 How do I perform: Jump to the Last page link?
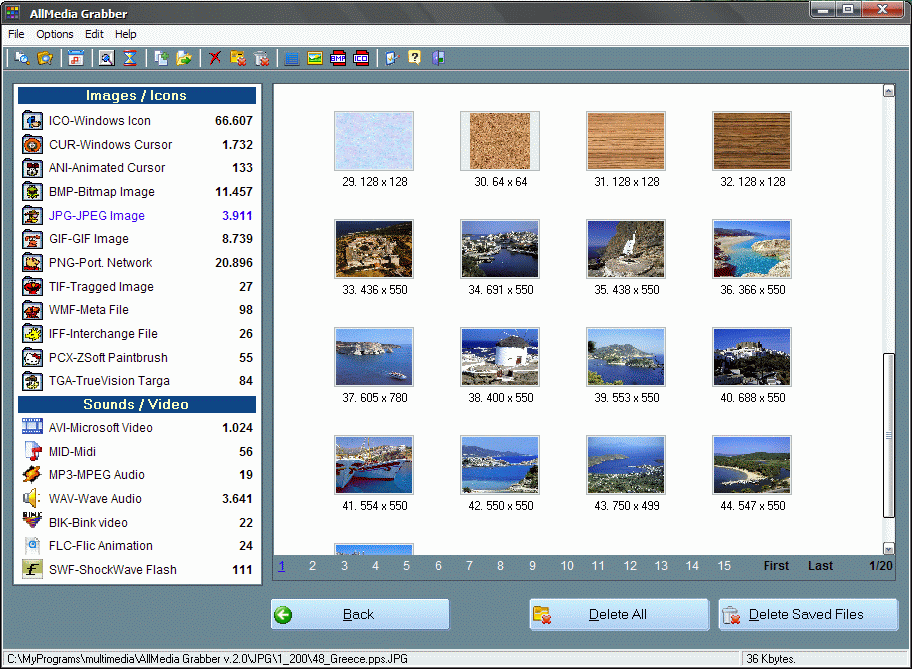pyautogui.click(x=820, y=566)
